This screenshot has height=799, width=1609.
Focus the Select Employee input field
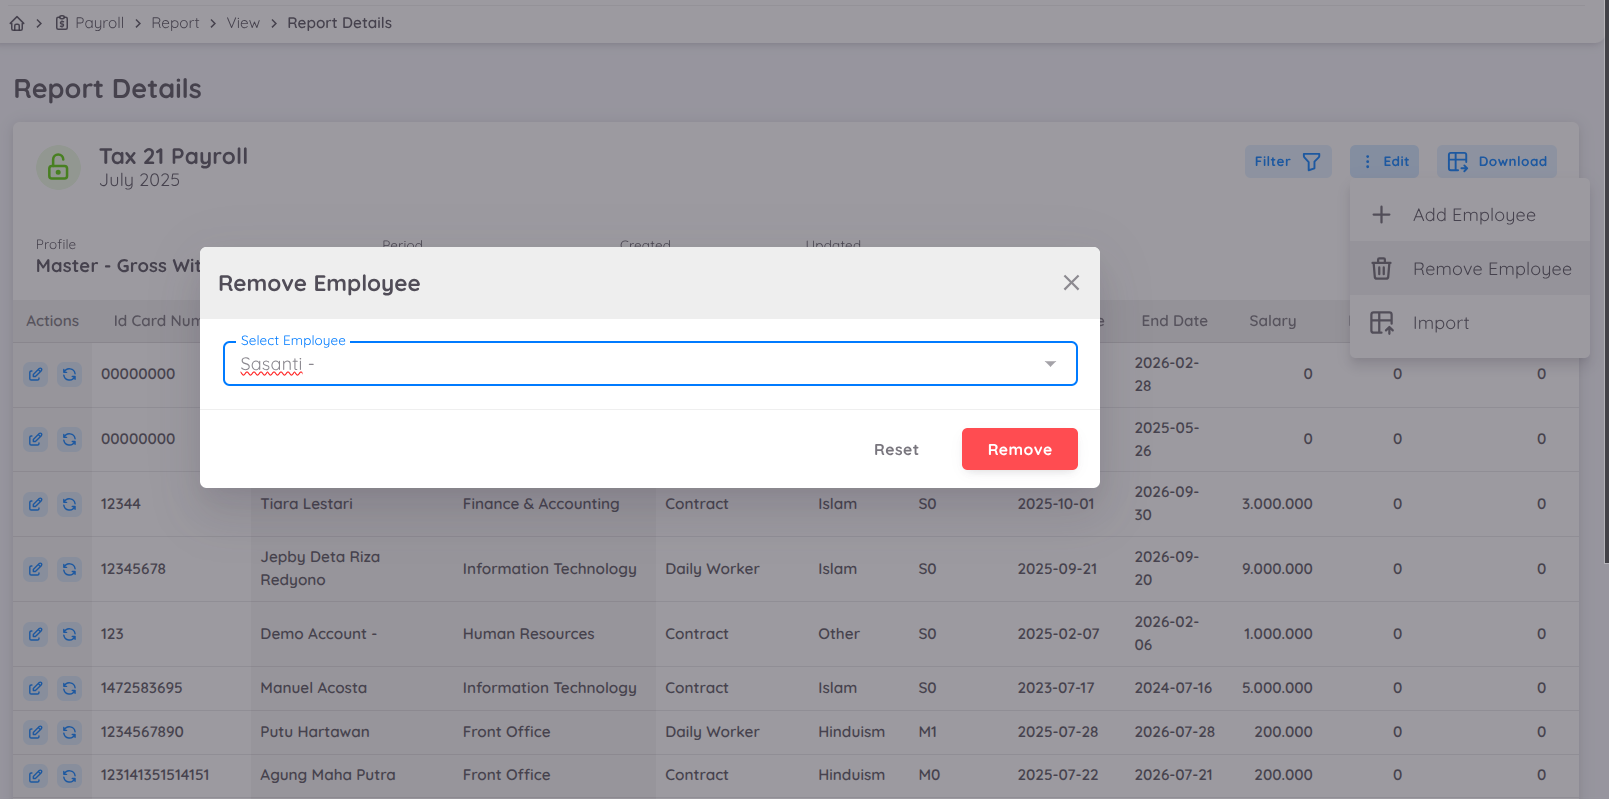[630, 364]
